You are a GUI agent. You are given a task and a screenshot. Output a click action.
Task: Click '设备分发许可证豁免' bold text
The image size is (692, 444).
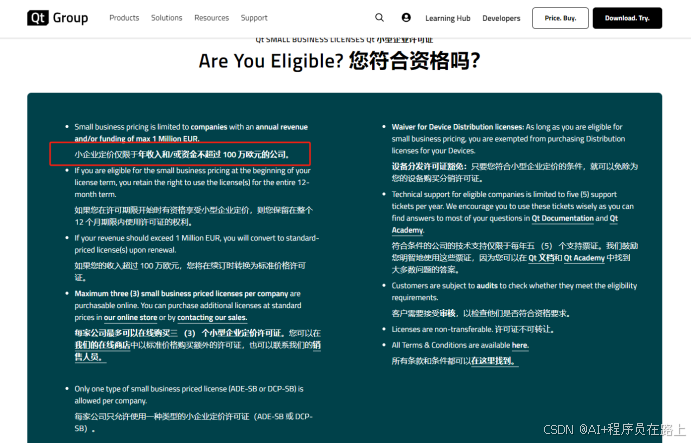[429, 166]
